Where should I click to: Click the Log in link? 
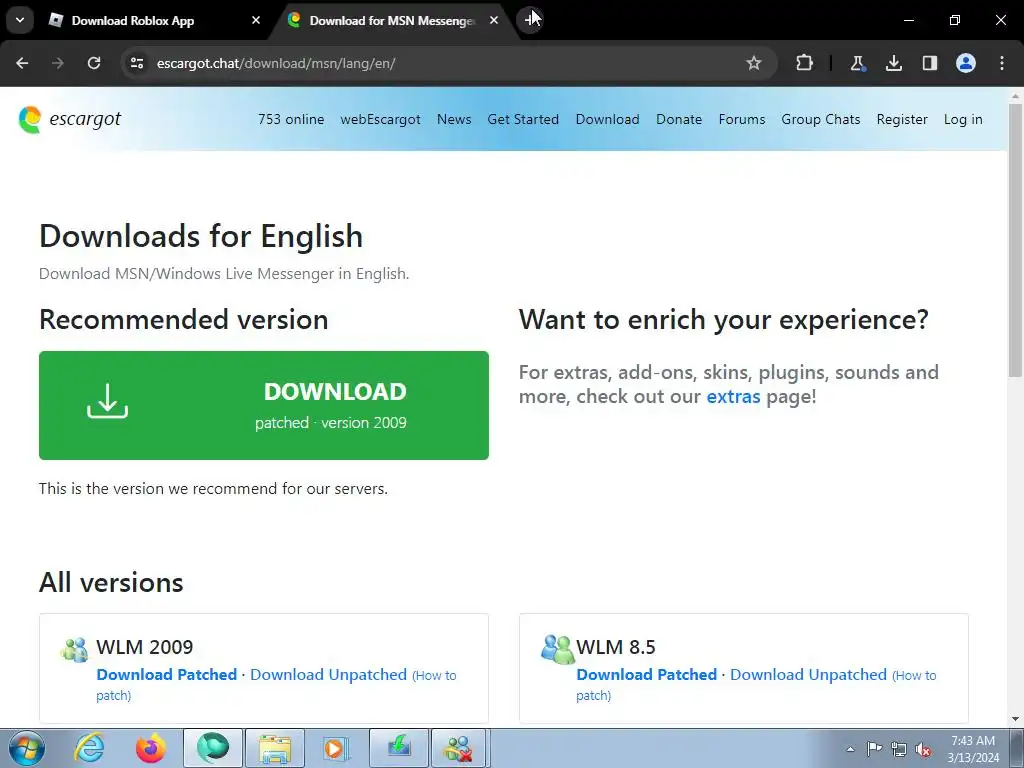963,120
